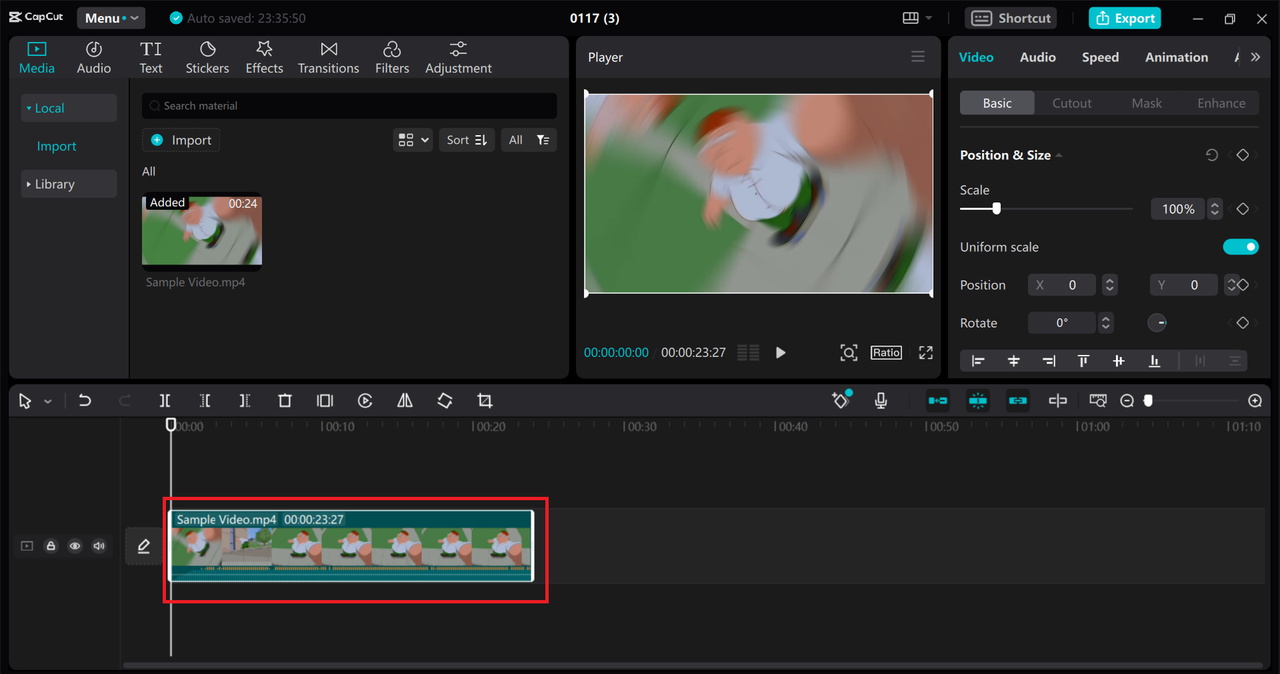
Task: Align clip to the top
Action: [x=1083, y=361]
